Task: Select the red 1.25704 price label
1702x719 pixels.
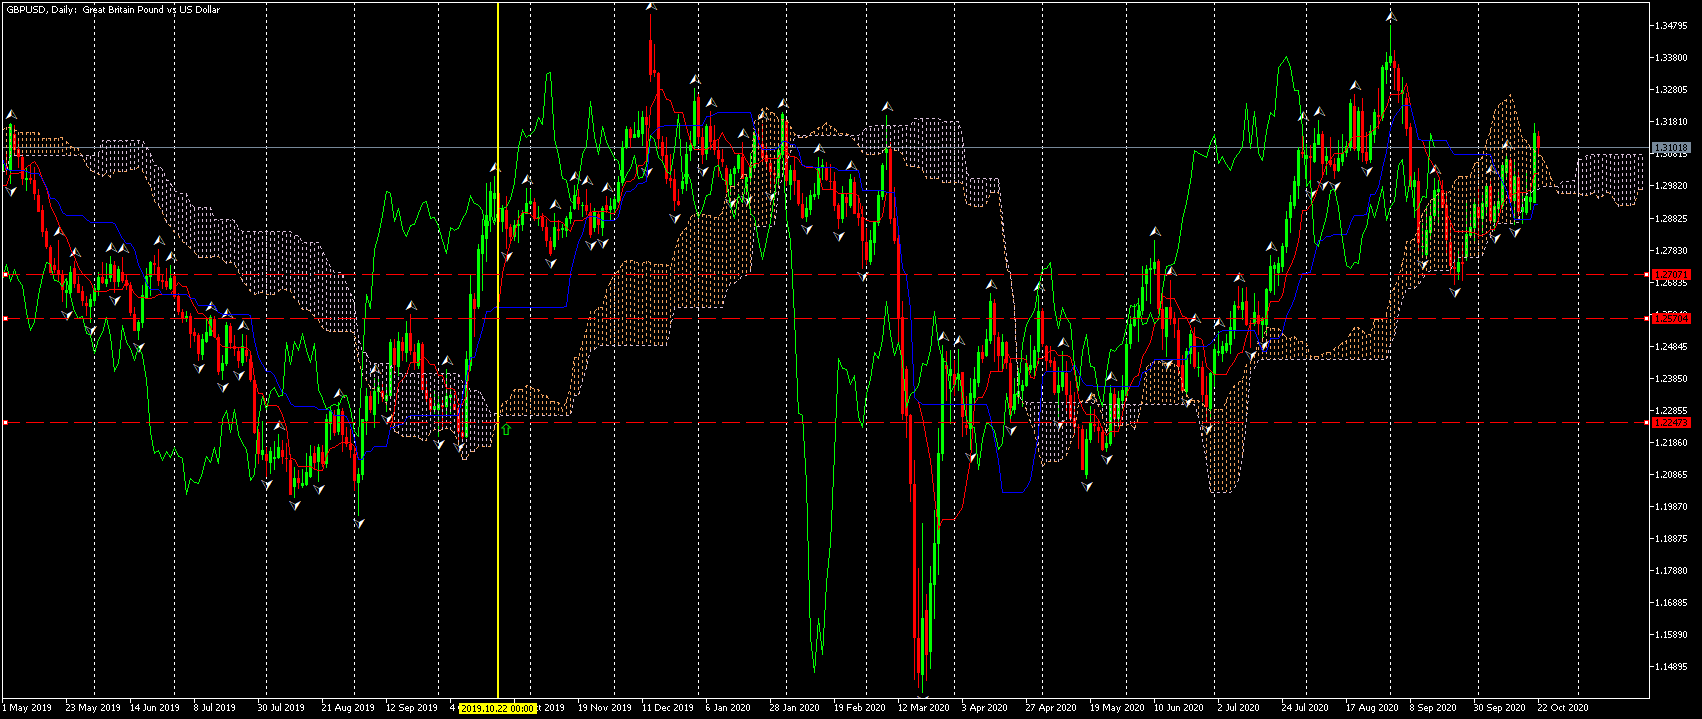Action: coord(1671,318)
